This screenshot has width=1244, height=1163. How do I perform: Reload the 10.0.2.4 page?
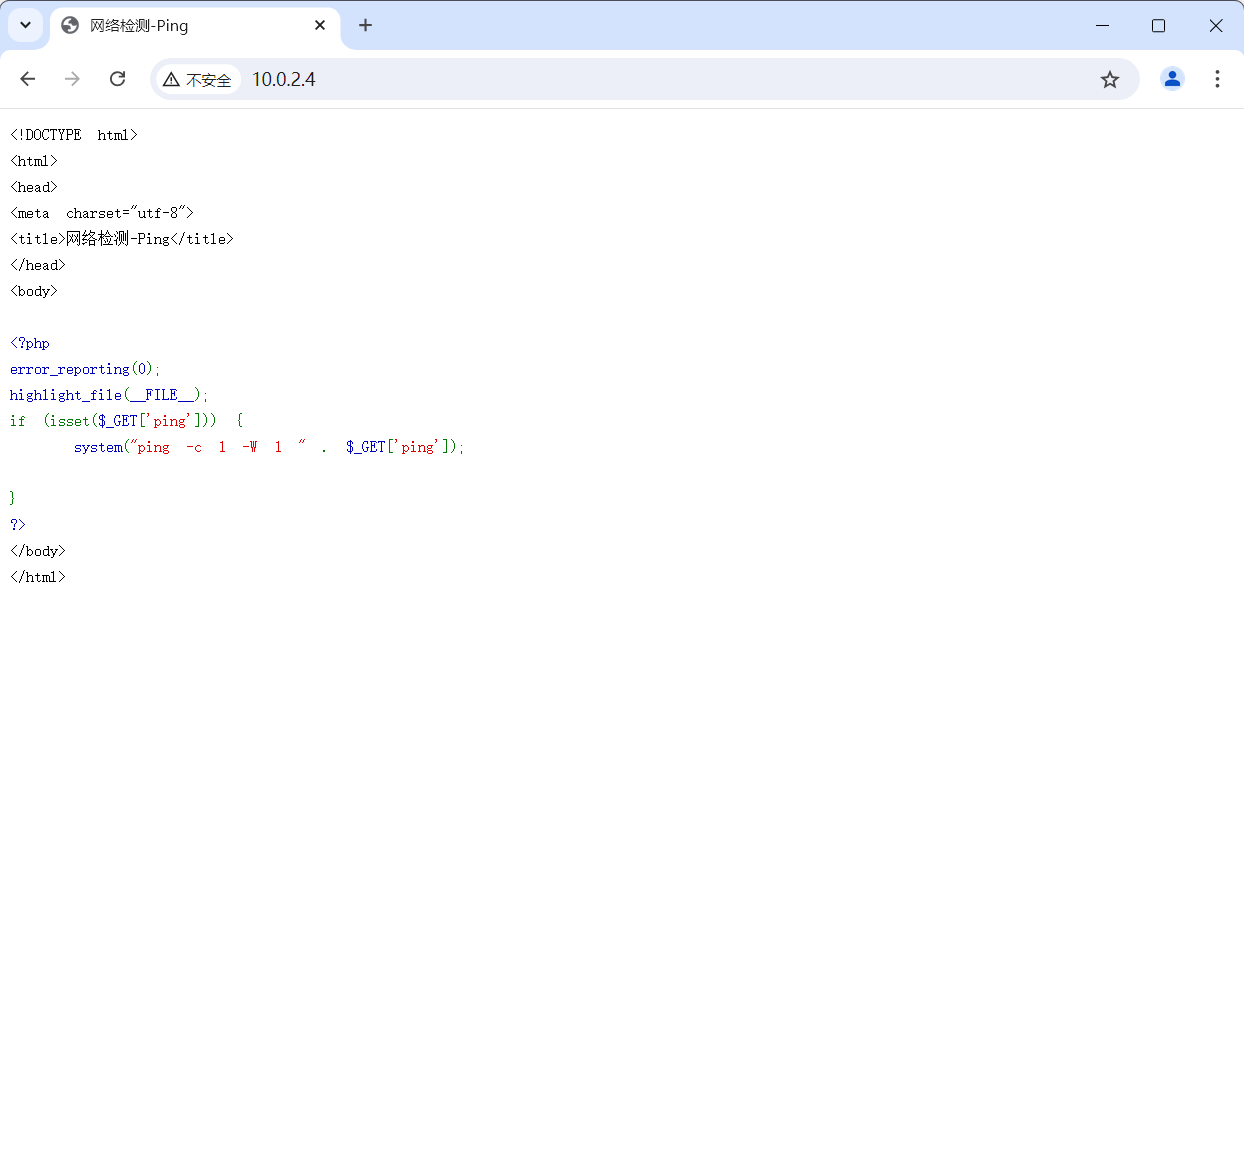(117, 79)
